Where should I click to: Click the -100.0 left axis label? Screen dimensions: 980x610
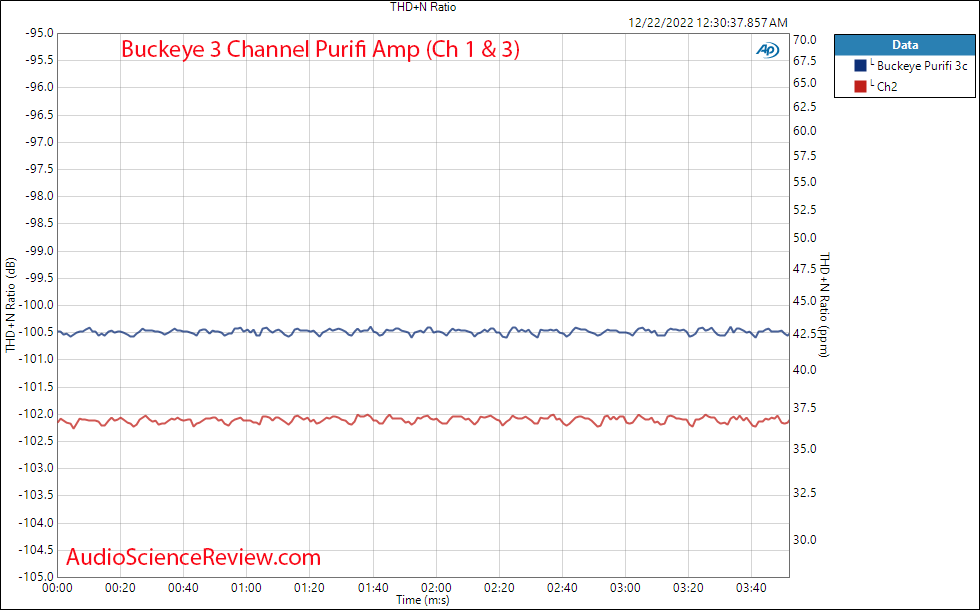(37, 305)
